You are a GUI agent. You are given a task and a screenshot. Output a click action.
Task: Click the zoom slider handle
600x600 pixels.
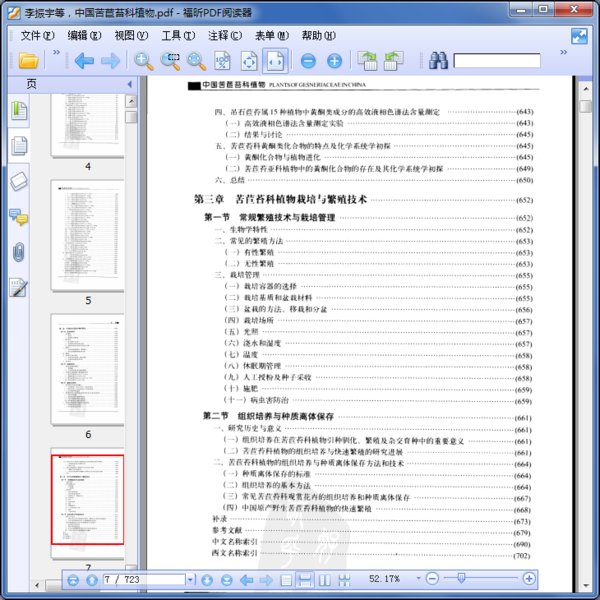[x=461, y=578]
